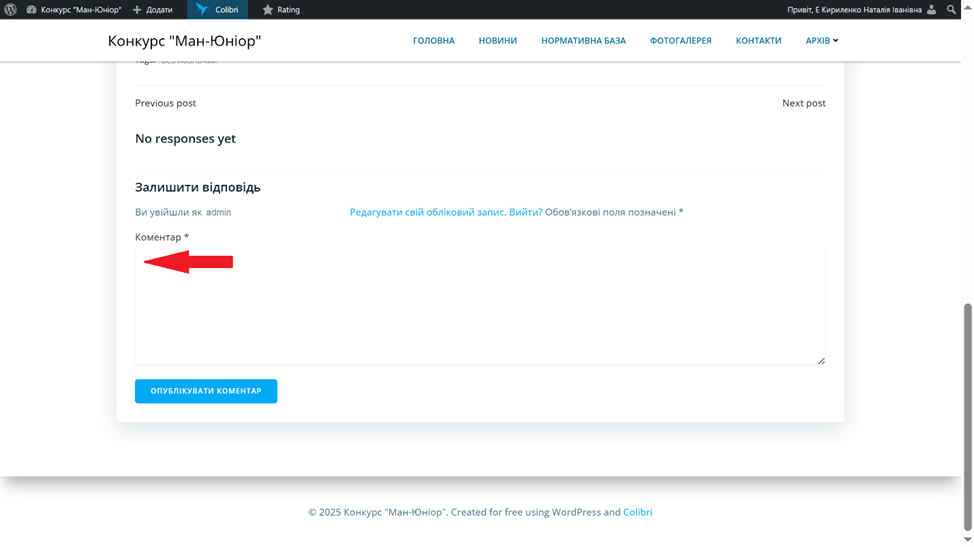Image resolution: width=974 pixels, height=547 pixels.
Task: Open the site dashboard gauge icon
Action: (x=32, y=10)
